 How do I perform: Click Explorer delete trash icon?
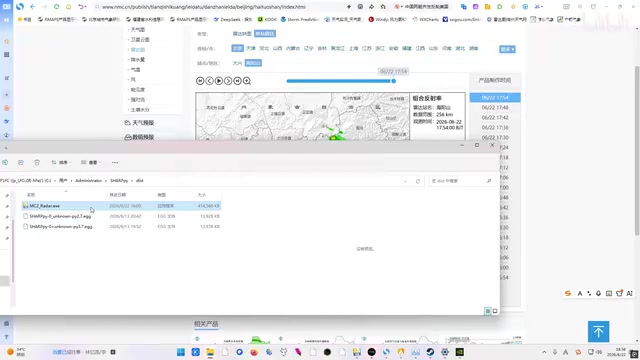pyautogui.click(x=37, y=162)
